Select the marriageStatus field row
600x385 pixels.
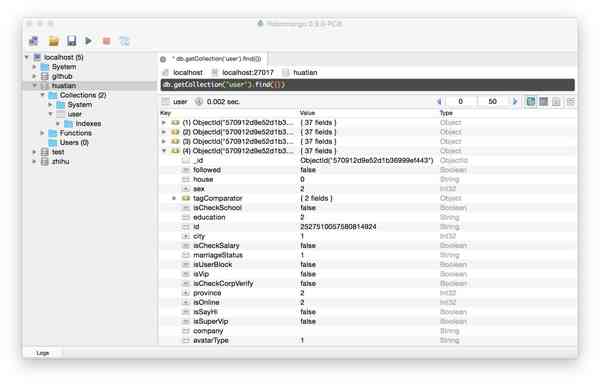tap(367, 255)
